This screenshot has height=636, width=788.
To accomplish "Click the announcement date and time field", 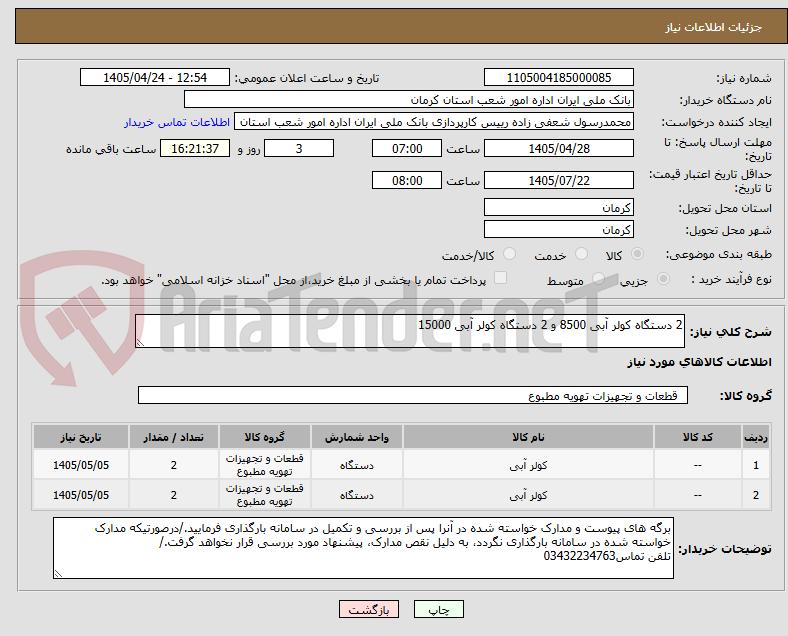I will coord(155,77).
